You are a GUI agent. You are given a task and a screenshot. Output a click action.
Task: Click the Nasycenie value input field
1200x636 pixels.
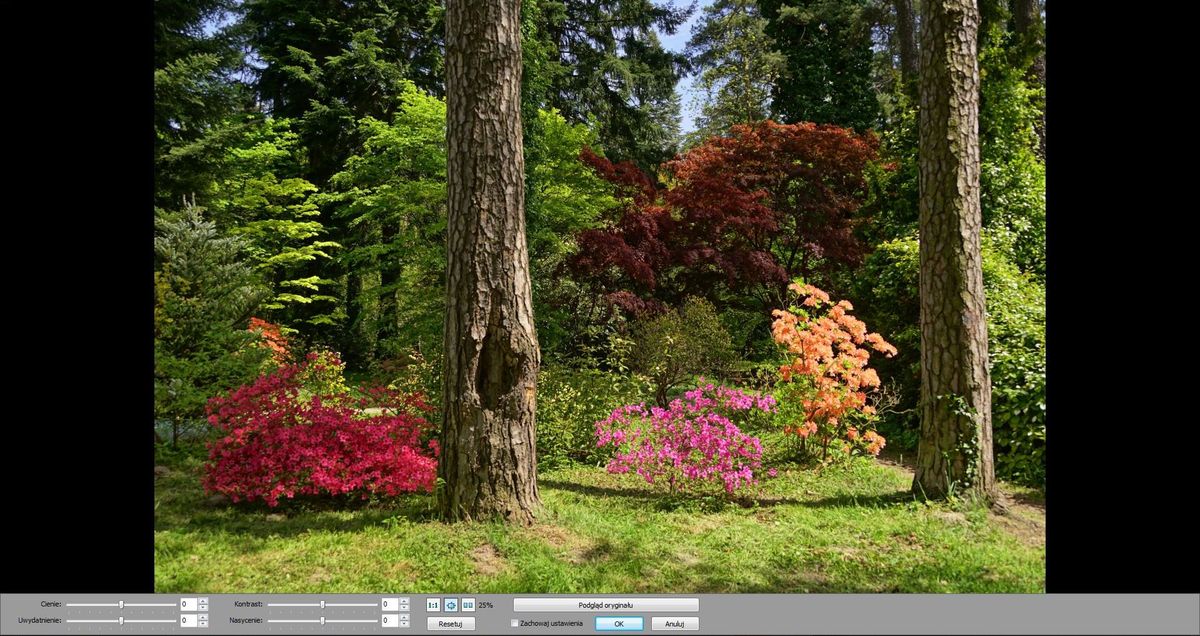(x=389, y=620)
